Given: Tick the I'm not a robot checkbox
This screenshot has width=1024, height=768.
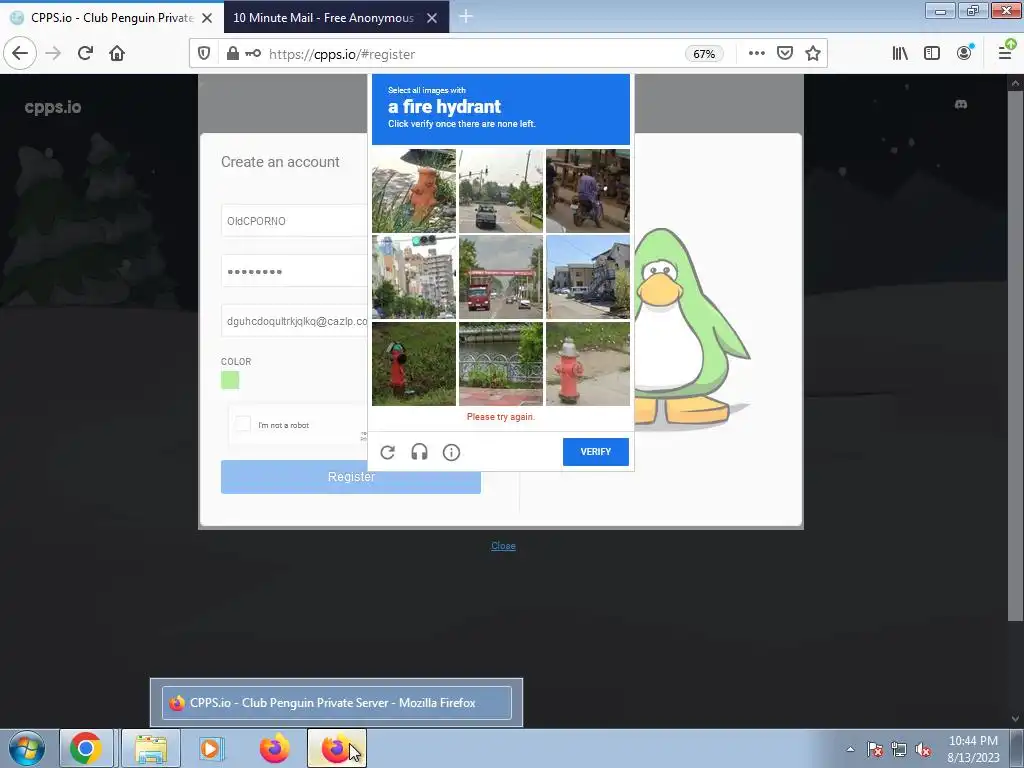Looking at the screenshot, I should 243,424.
